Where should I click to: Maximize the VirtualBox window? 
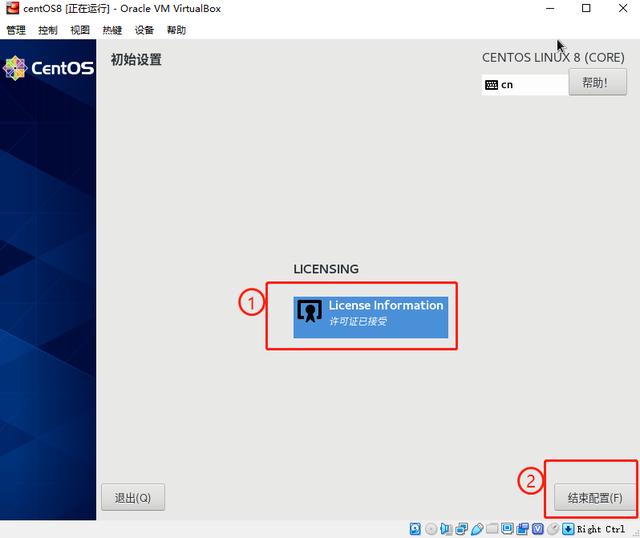point(586,8)
